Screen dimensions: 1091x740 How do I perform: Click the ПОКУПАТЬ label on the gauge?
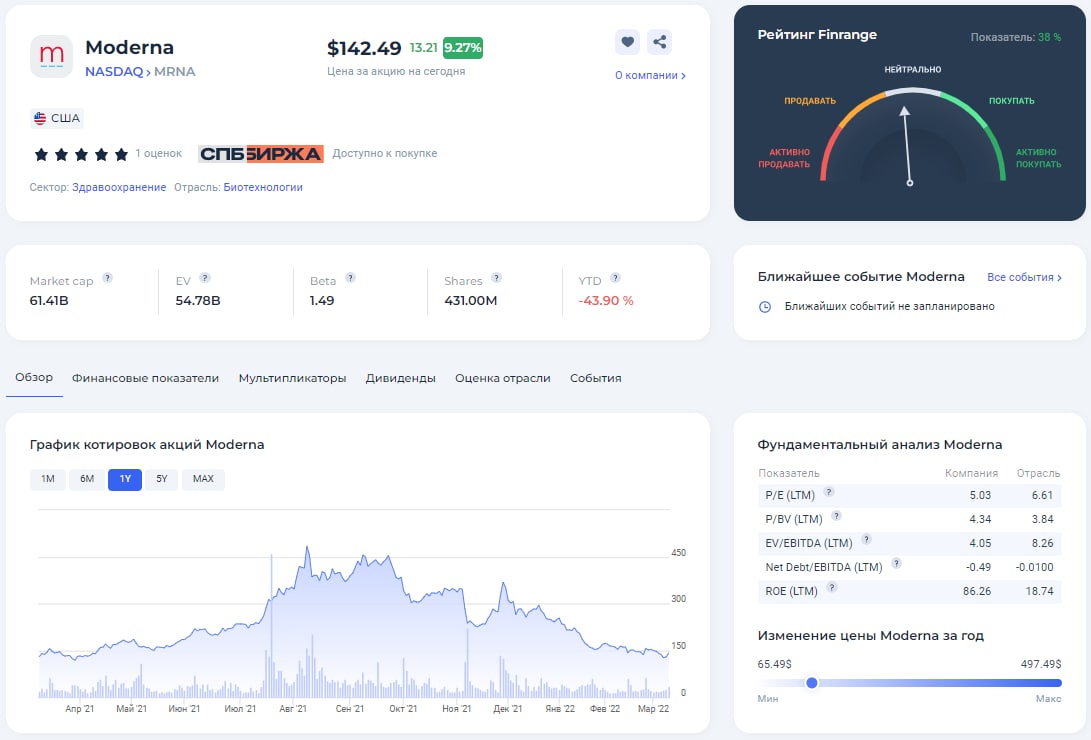pos(1012,101)
